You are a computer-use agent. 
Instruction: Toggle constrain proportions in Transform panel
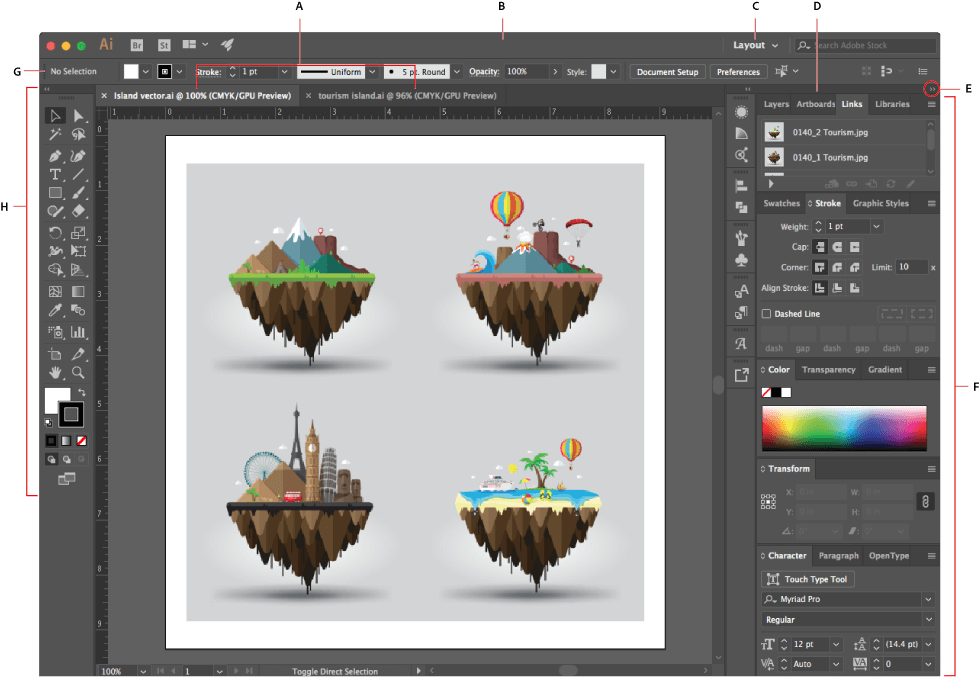925,499
